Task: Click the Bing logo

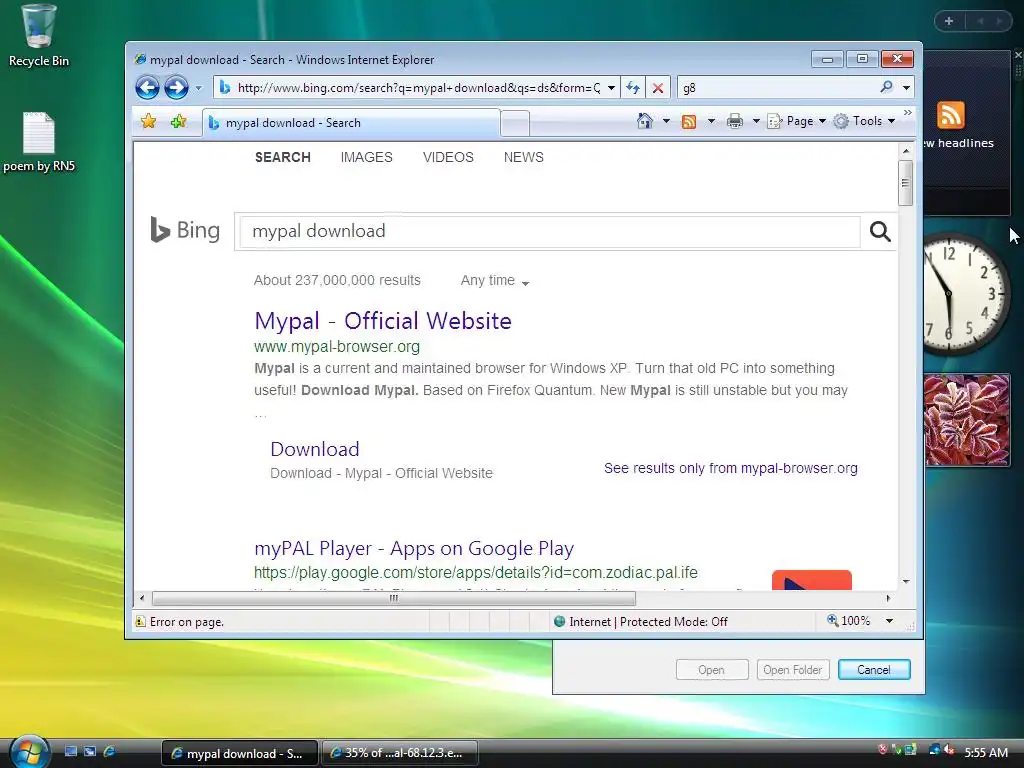Action: pyautogui.click(x=185, y=230)
